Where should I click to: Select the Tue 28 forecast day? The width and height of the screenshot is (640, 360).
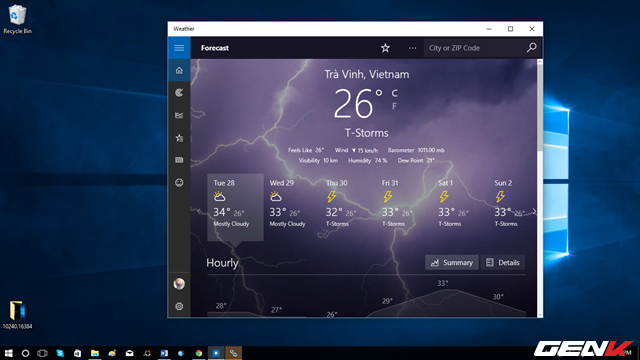235,207
